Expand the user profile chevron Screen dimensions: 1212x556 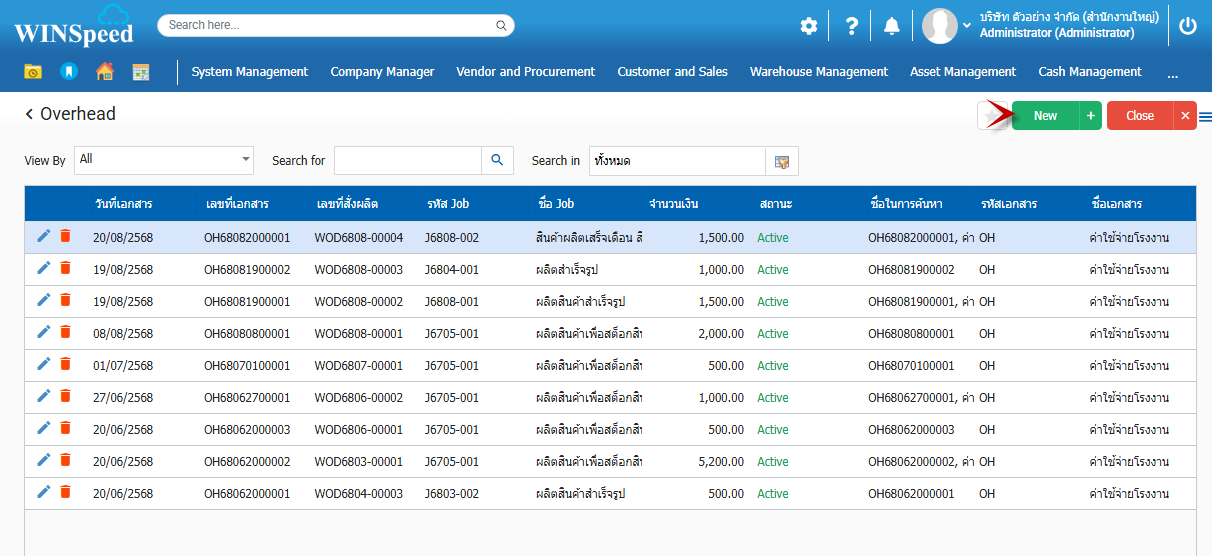[967, 26]
